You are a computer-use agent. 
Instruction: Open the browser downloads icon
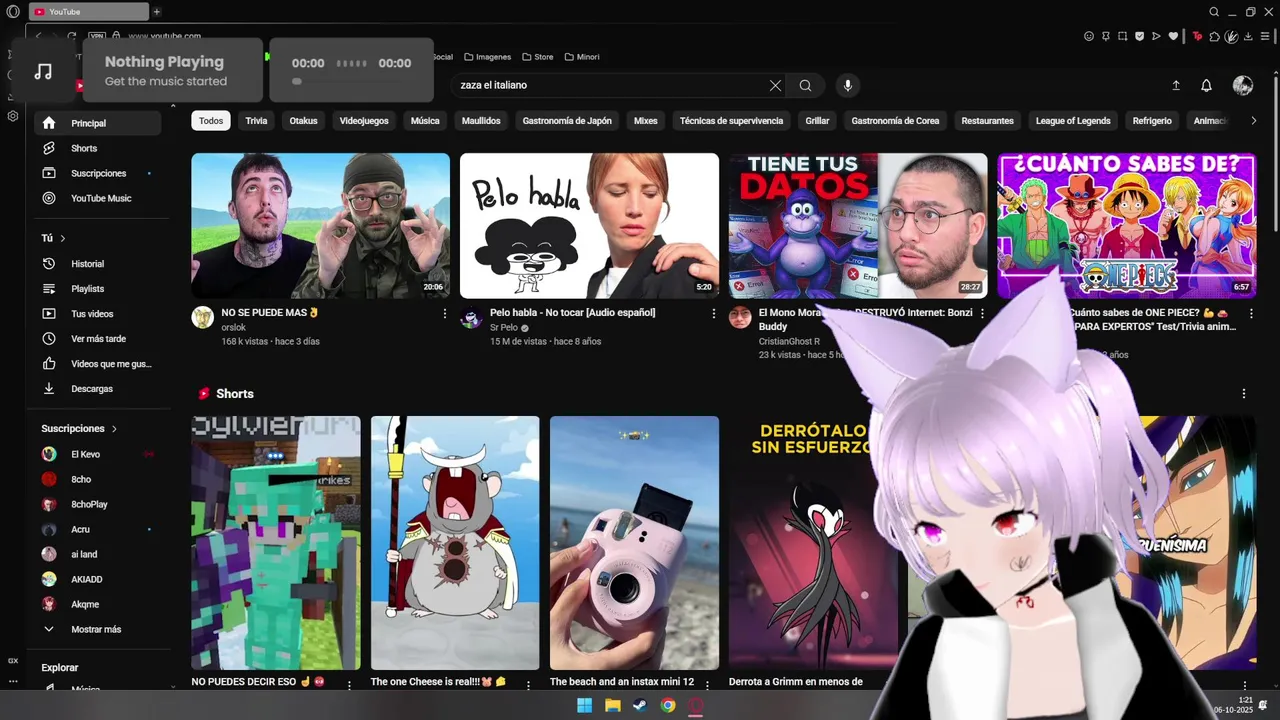pyautogui.click(x=1249, y=36)
